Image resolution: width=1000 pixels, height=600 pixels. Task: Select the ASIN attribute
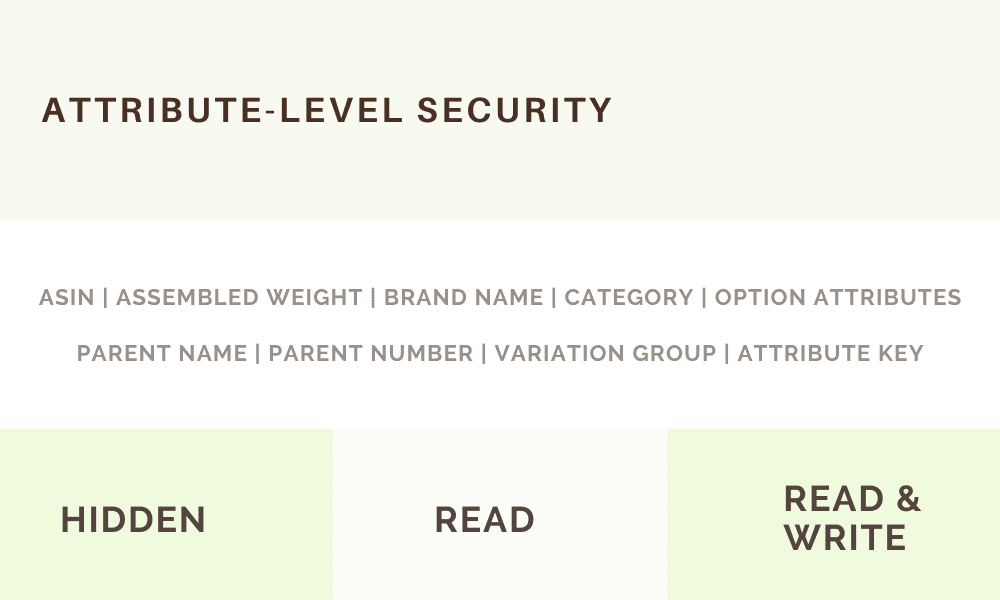pos(66,298)
